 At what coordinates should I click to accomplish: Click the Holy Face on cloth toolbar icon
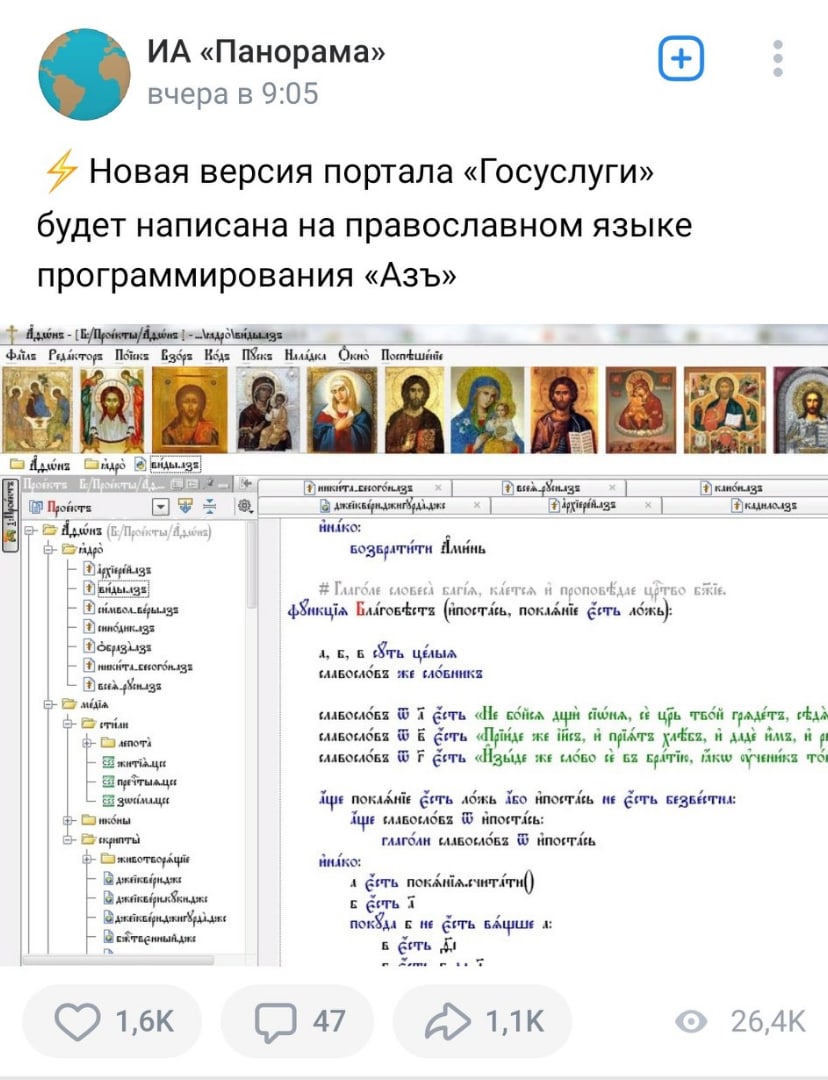point(112,409)
